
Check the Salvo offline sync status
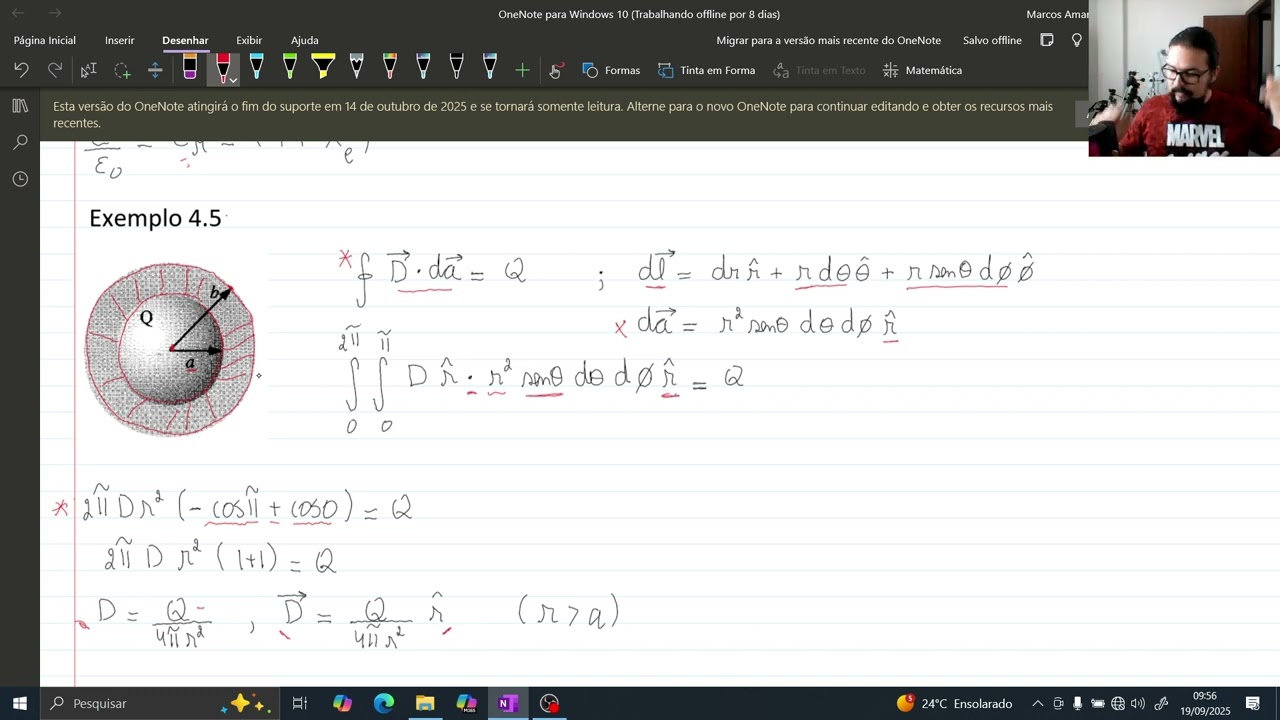[992, 40]
